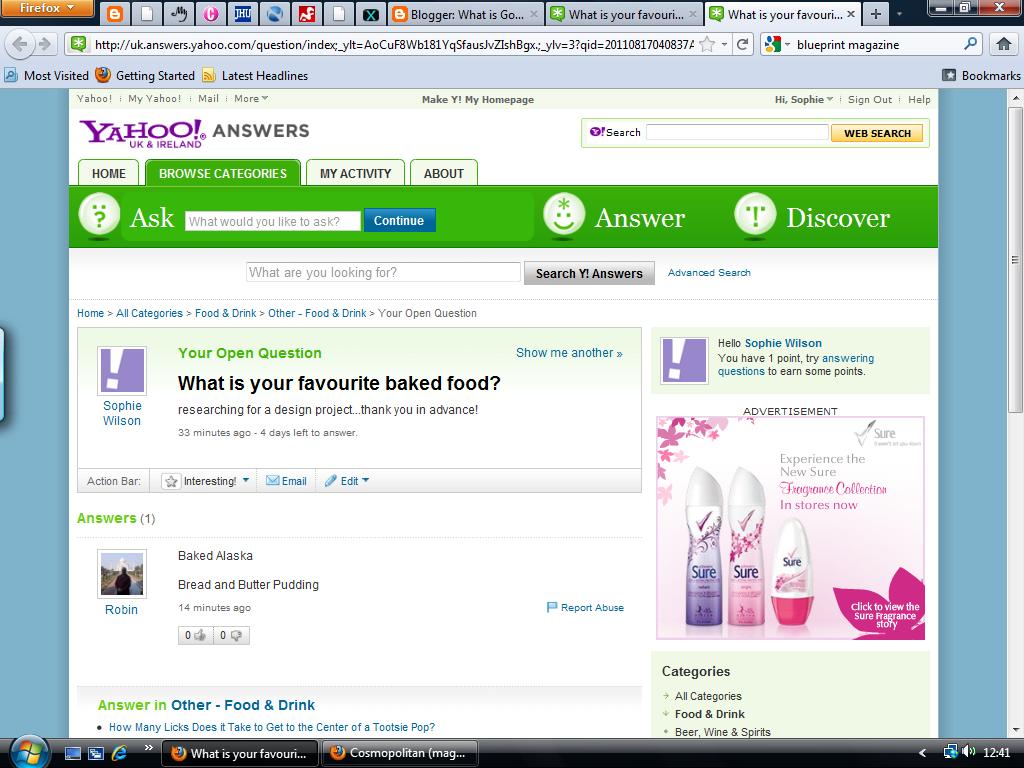Viewport: 1024px width, 768px height.
Task: Open the Sure Fragrance Collection advertisement
Action: 790,528
